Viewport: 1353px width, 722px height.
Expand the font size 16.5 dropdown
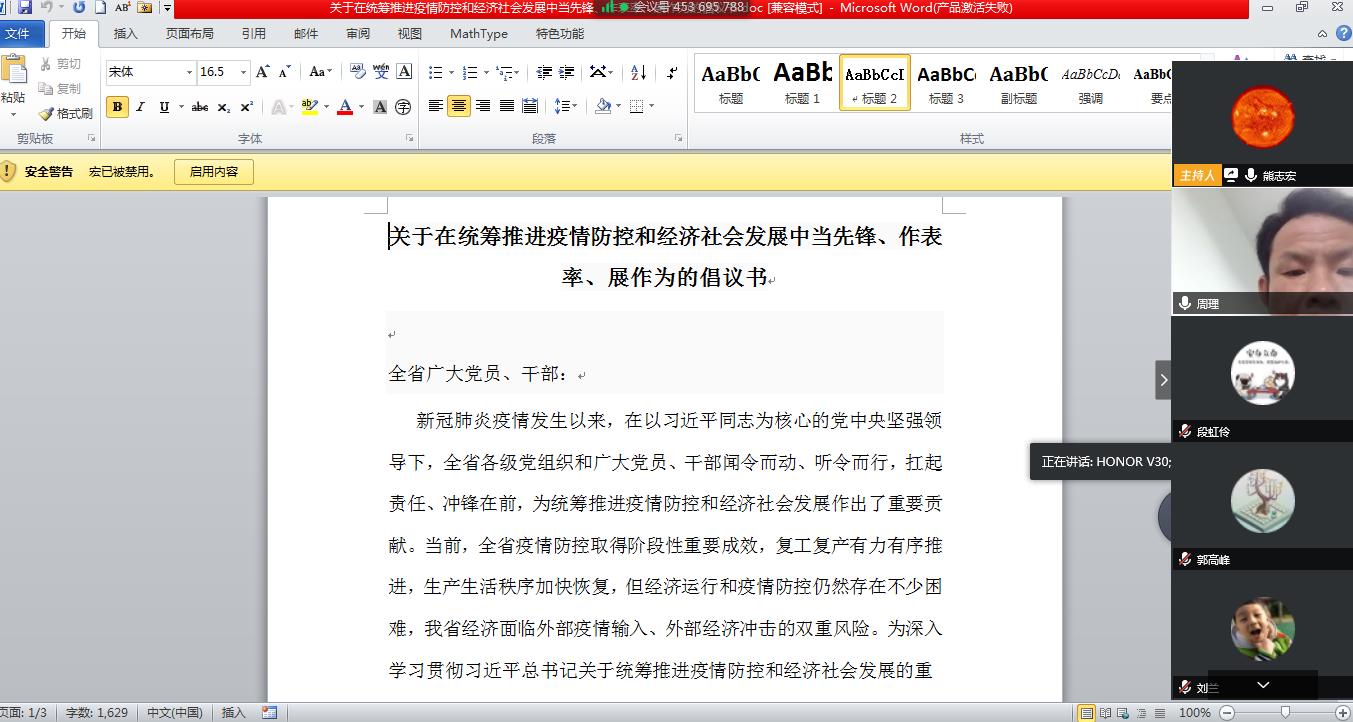[x=243, y=72]
